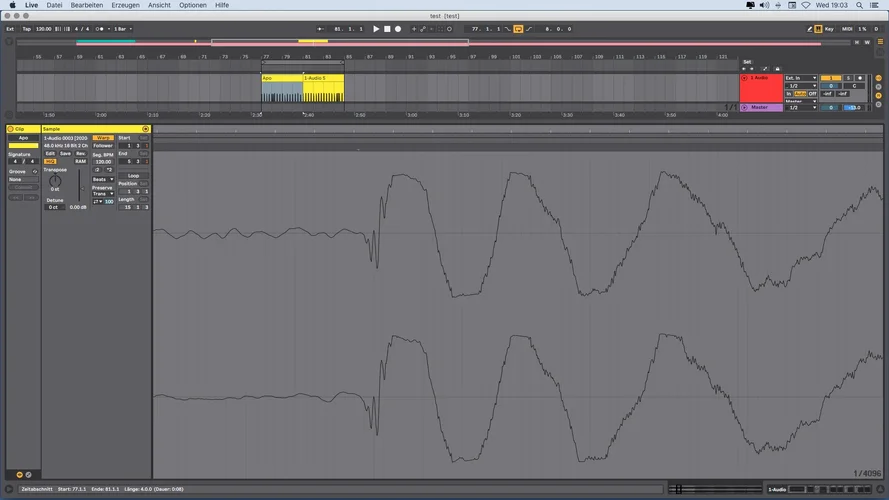Toggle the metronome in the control bar
The height and width of the screenshot is (500, 889).
pyautogui.click(x=98, y=29)
